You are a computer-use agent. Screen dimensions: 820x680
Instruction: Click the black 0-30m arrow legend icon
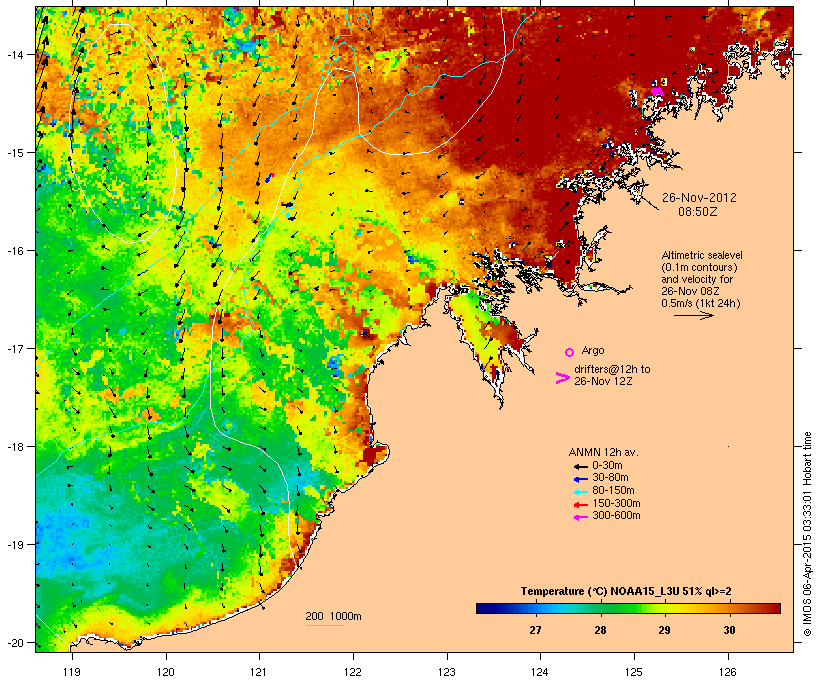coord(581,466)
